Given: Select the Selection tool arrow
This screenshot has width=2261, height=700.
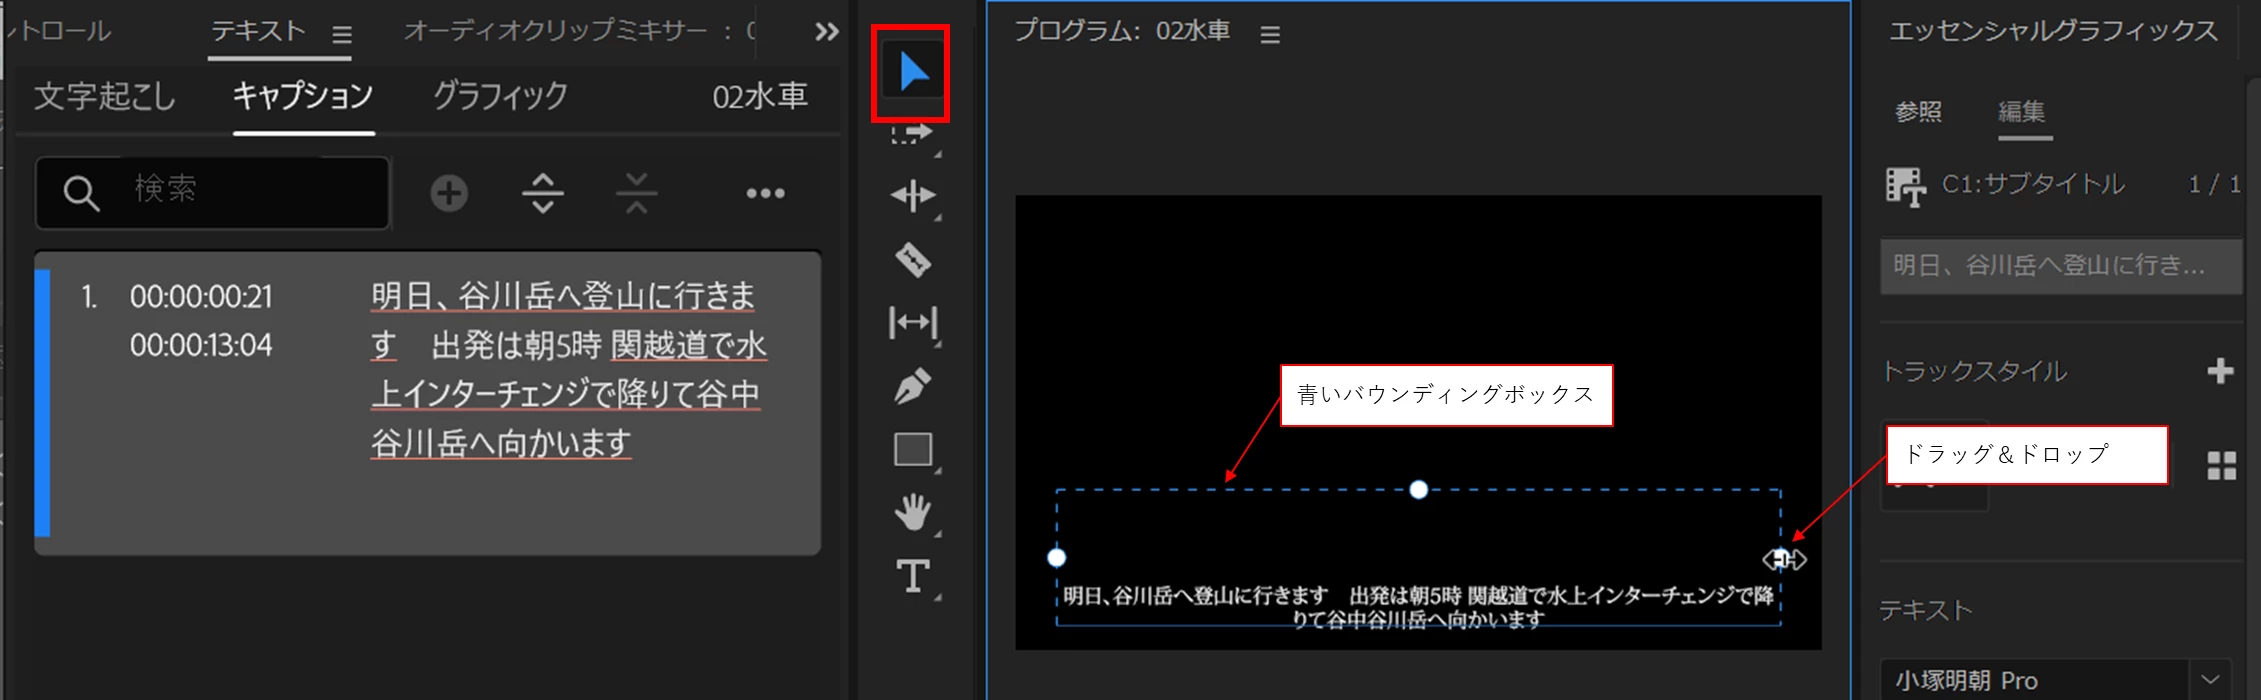Looking at the screenshot, I should tap(912, 73).
